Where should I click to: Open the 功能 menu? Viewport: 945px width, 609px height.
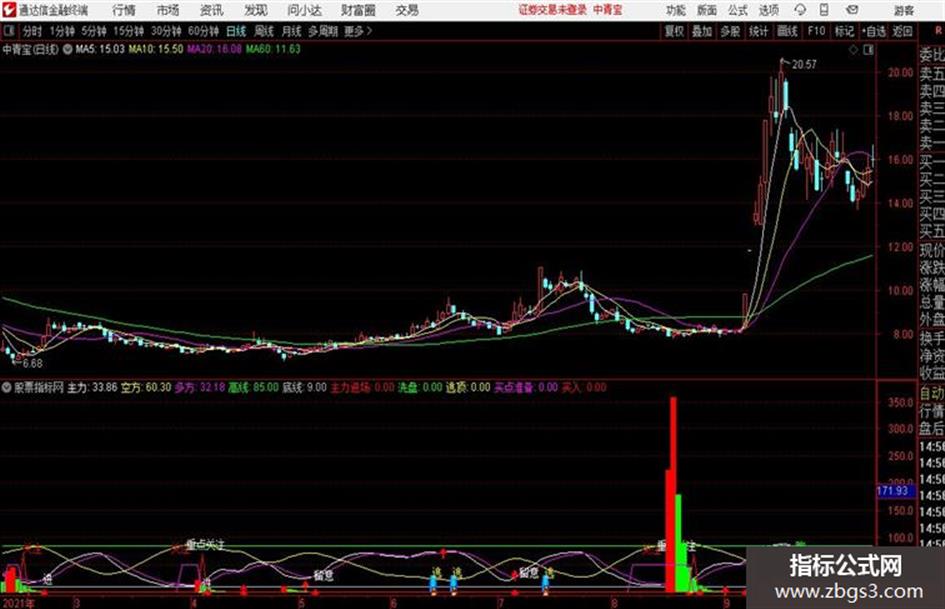click(676, 10)
